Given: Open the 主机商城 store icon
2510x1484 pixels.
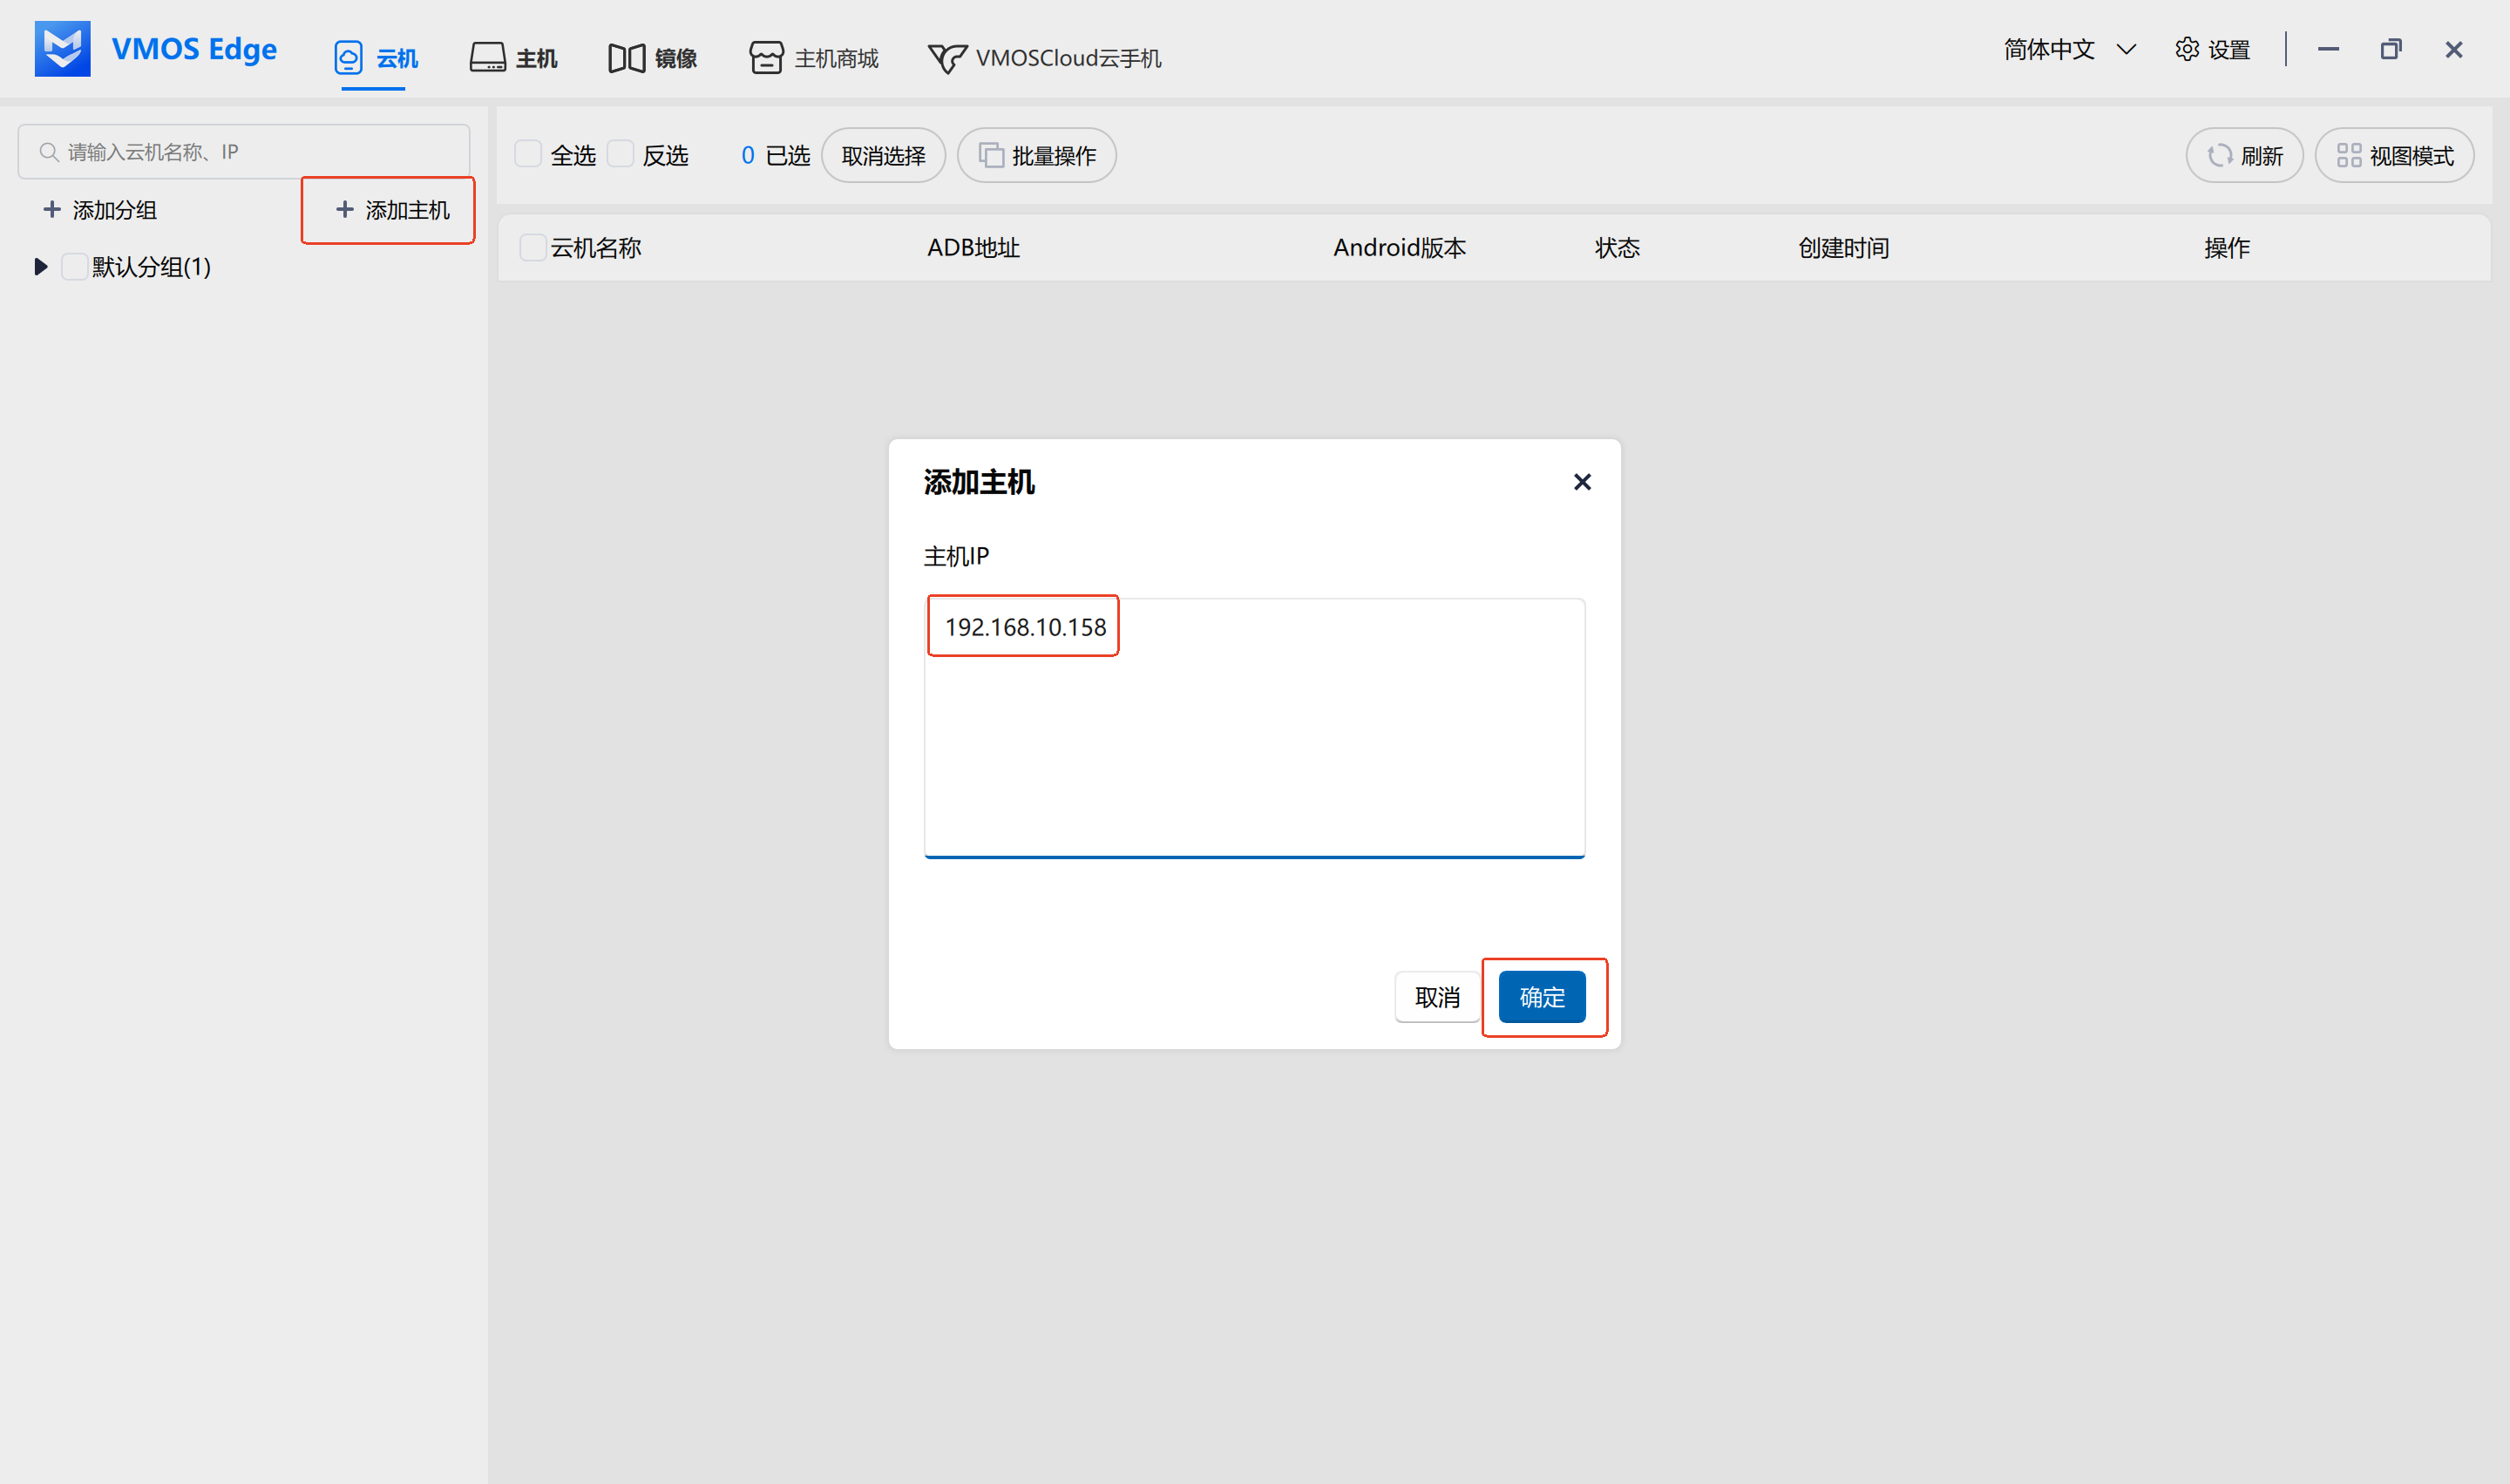Looking at the screenshot, I should (x=766, y=58).
